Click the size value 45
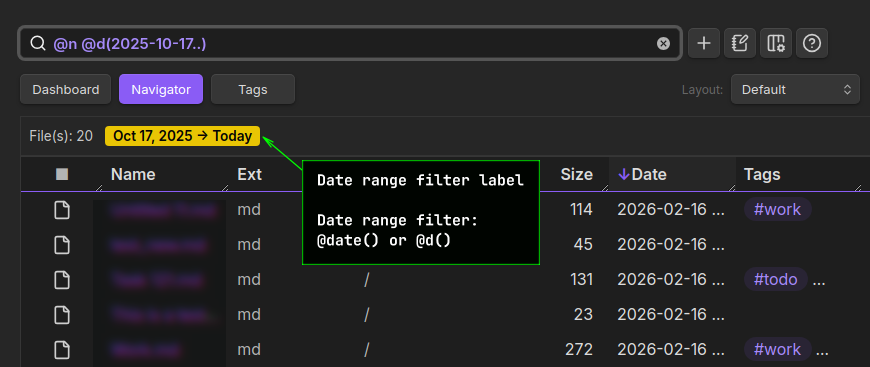This screenshot has width=870, height=367. click(583, 245)
